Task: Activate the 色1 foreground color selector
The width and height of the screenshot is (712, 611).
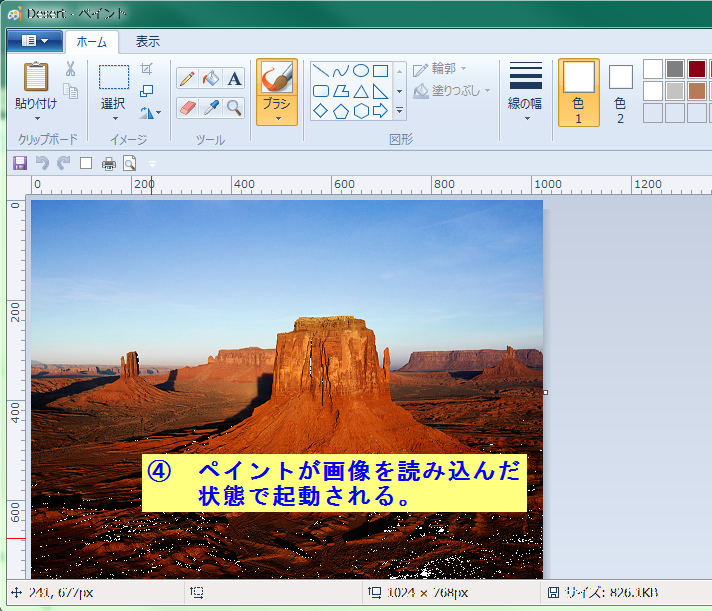Action: (x=579, y=92)
